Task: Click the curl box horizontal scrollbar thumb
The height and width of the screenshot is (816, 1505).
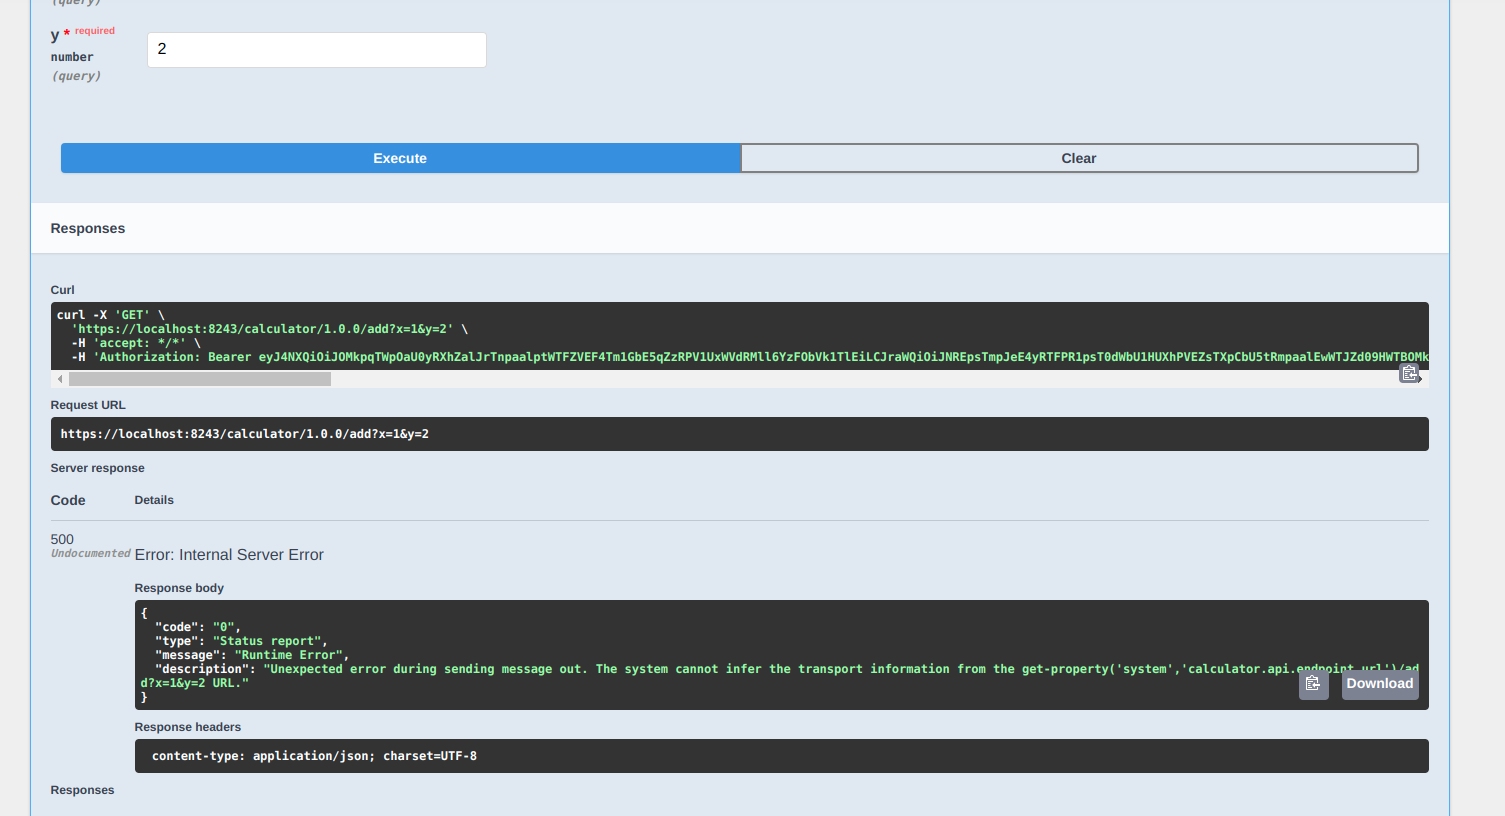Action: point(200,379)
